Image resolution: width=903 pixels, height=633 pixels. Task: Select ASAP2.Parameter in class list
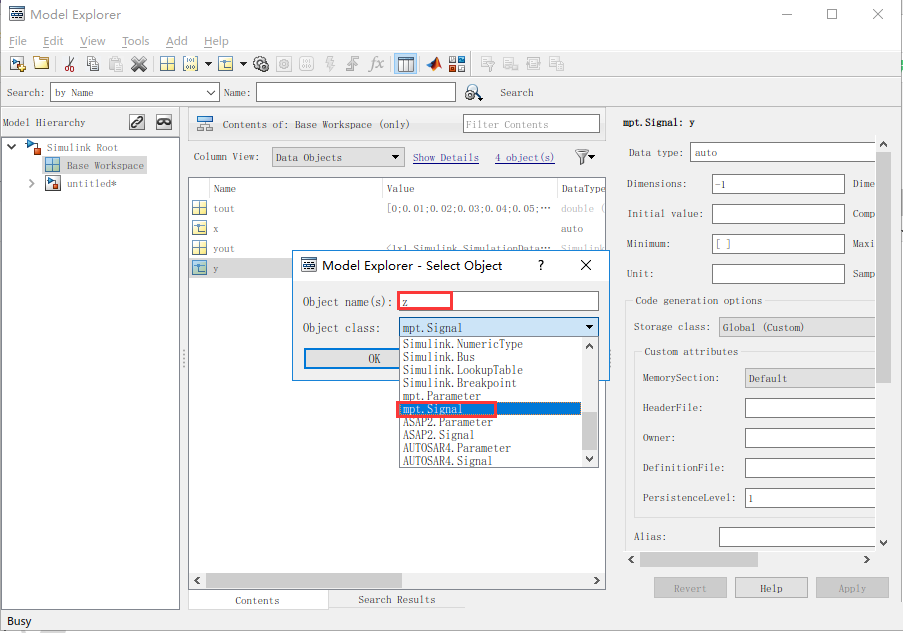point(491,422)
